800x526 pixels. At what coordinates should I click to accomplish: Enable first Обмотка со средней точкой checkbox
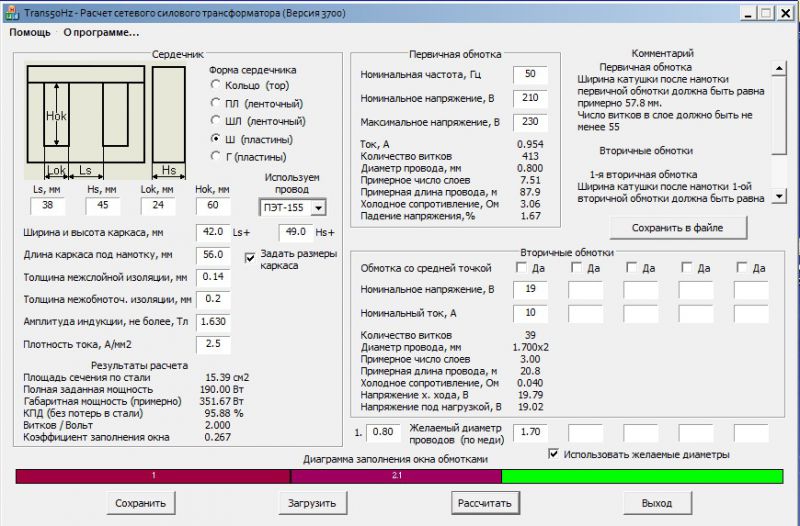pyautogui.click(x=521, y=268)
